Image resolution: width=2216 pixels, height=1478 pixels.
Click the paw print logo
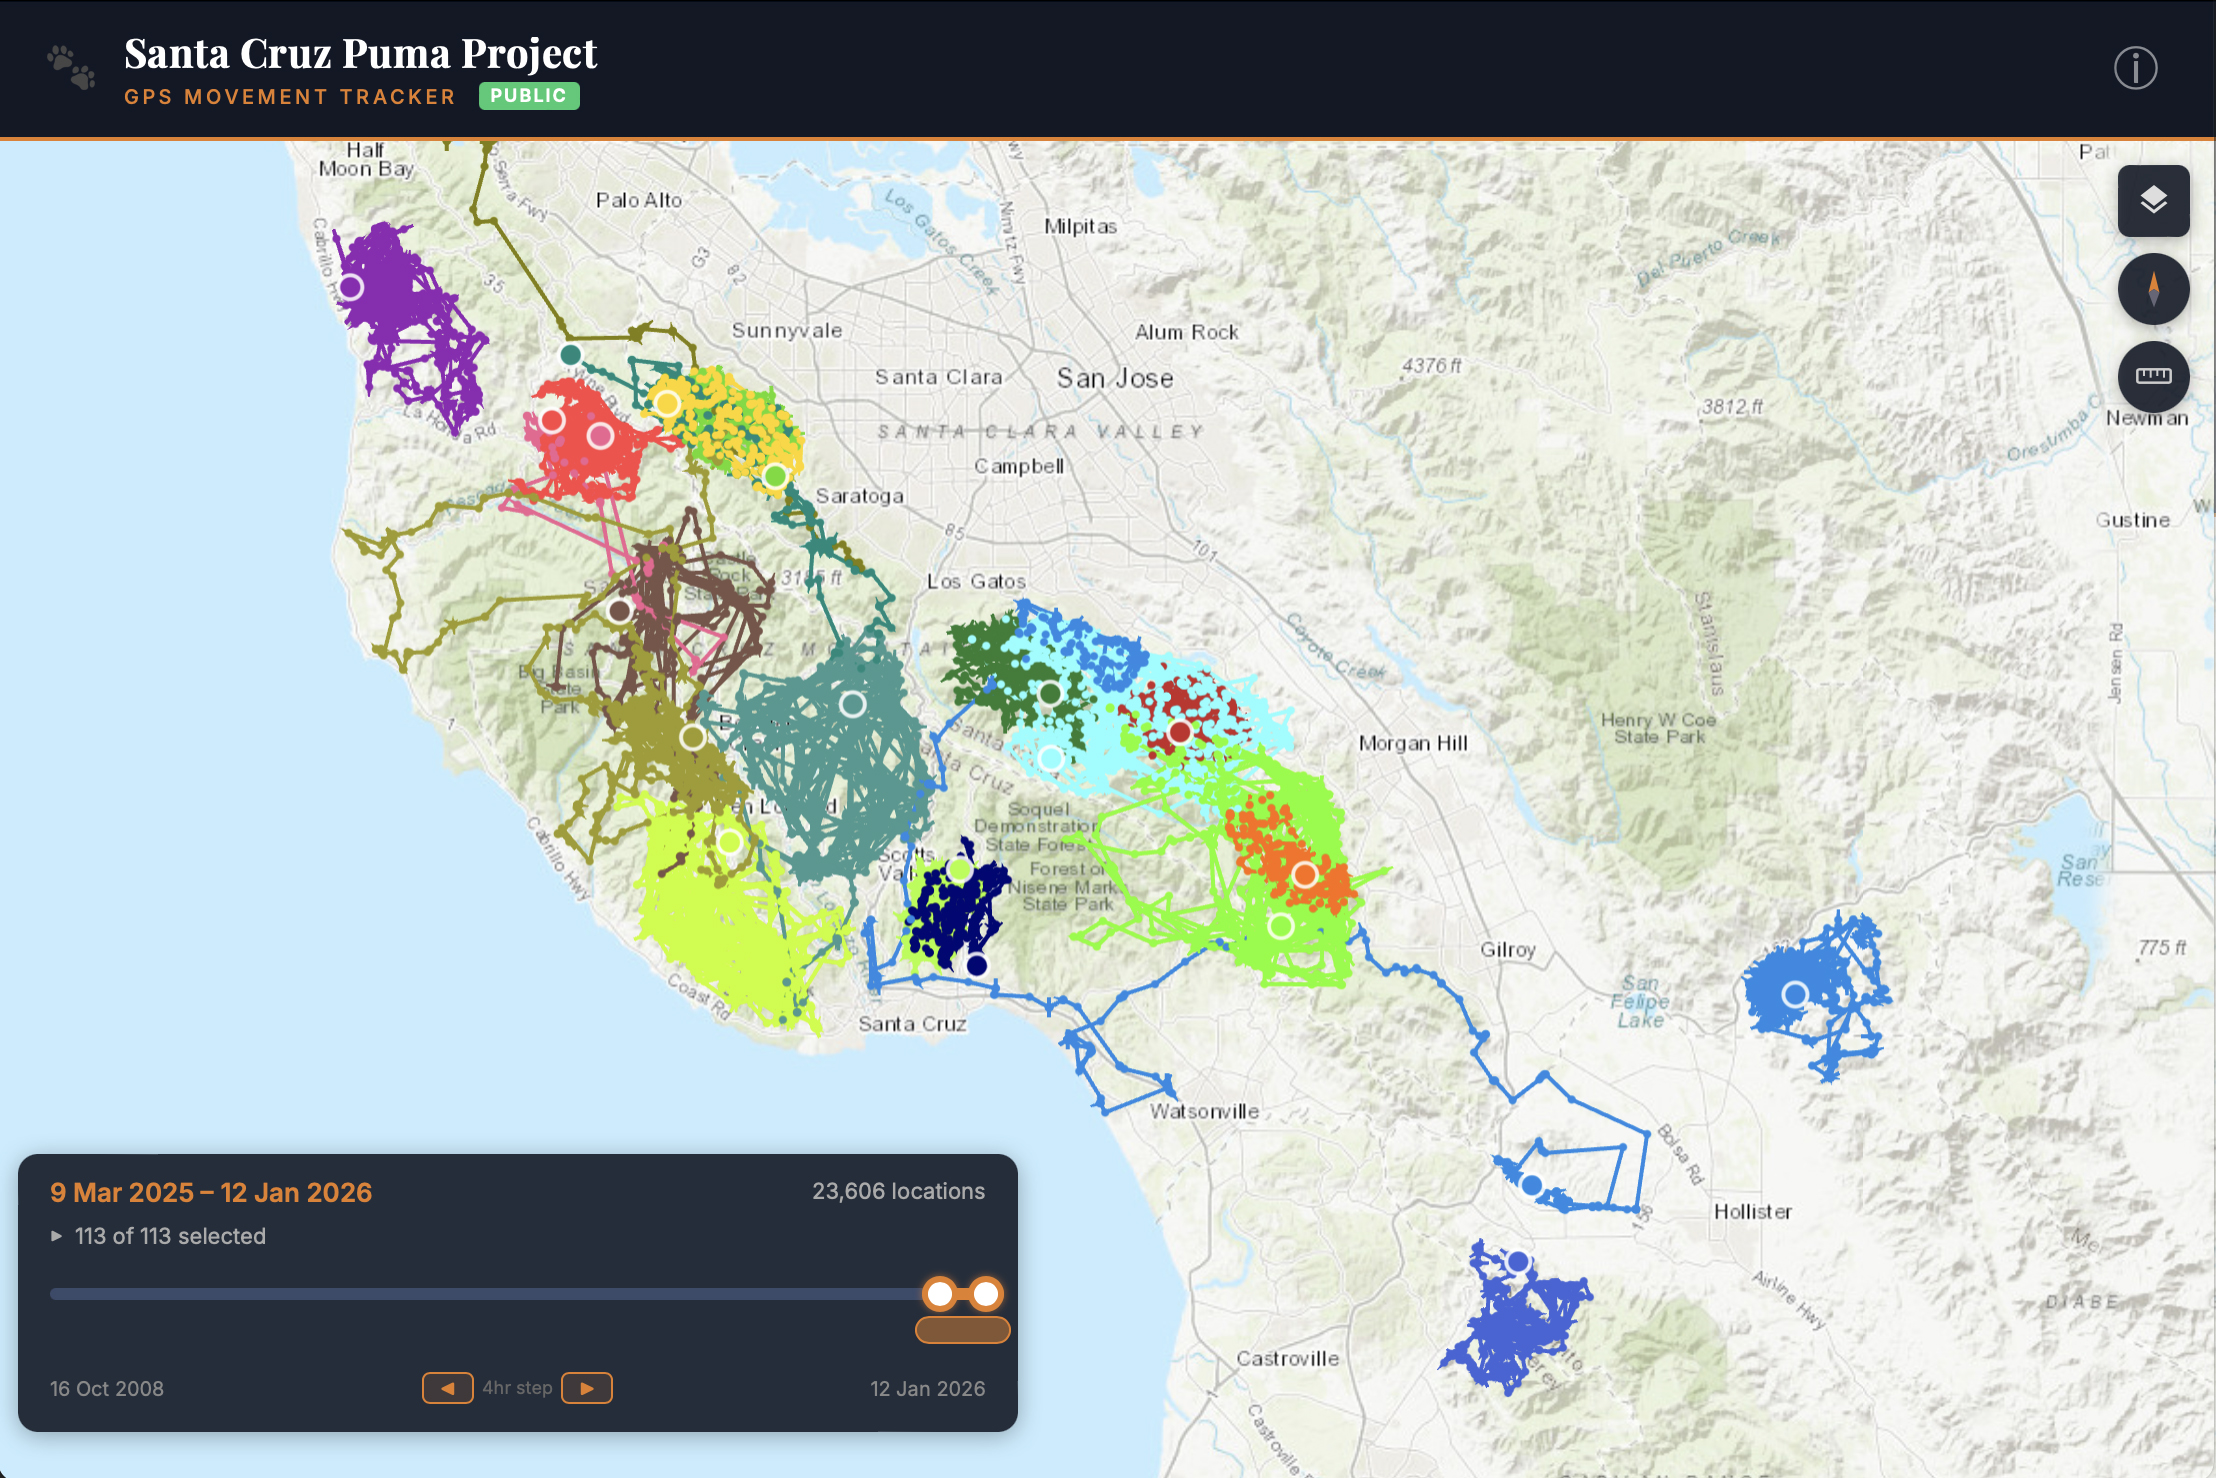[x=72, y=68]
